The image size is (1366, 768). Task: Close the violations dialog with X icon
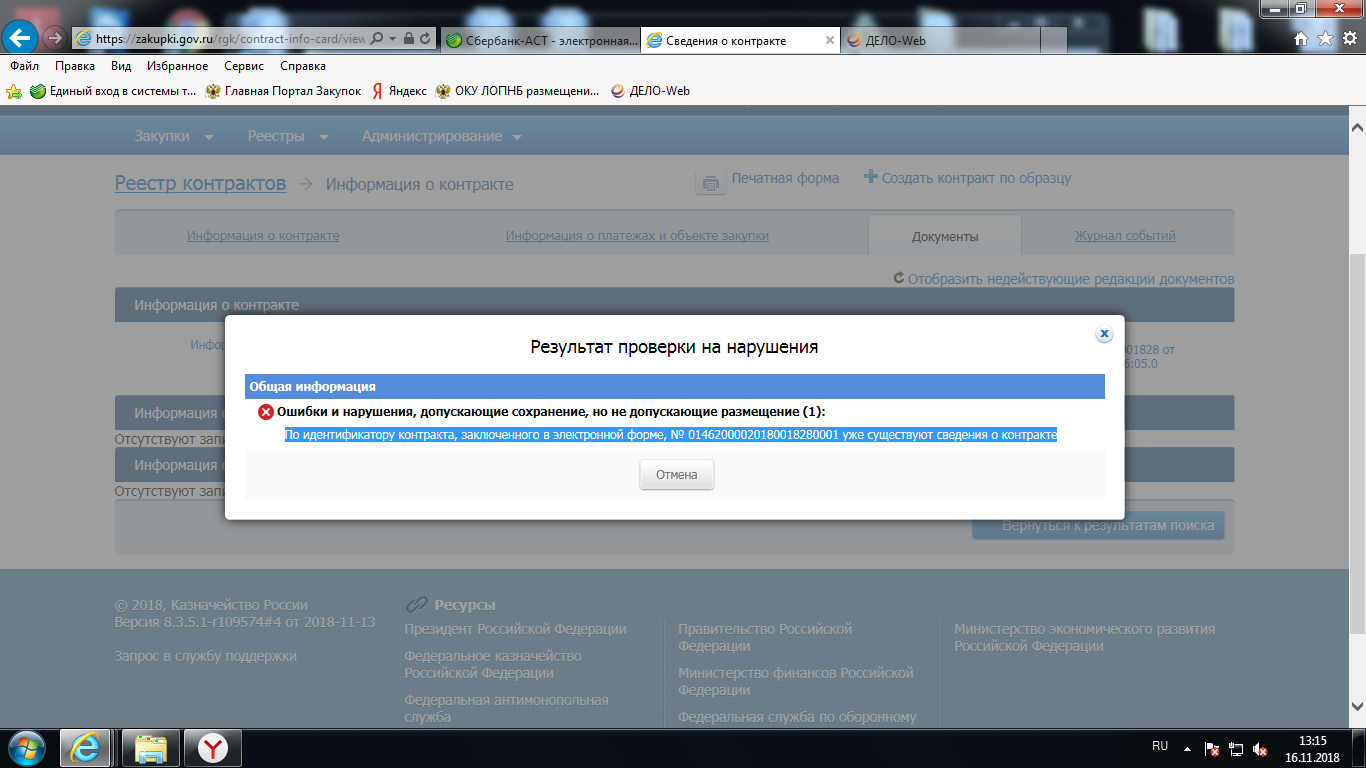click(1104, 334)
